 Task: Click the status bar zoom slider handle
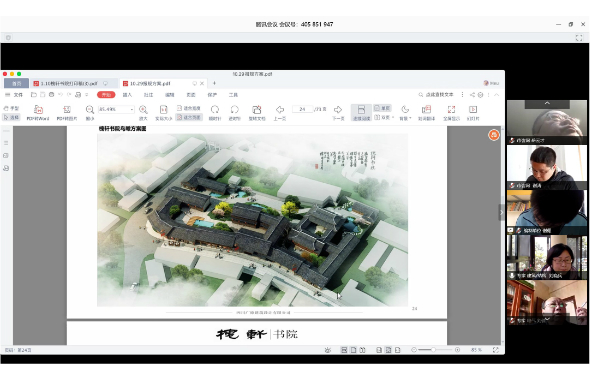[x=433, y=350]
